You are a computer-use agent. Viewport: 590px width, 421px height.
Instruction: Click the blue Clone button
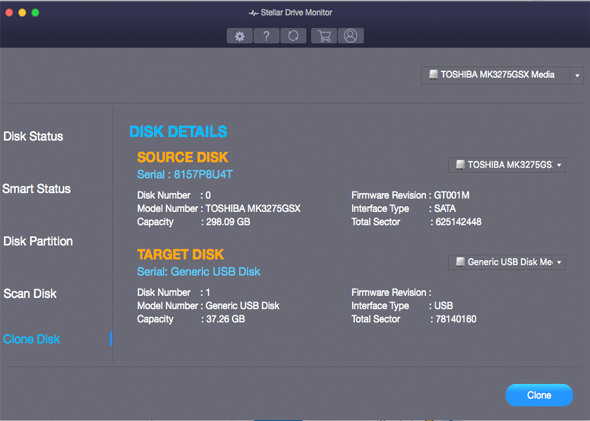click(x=539, y=395)
